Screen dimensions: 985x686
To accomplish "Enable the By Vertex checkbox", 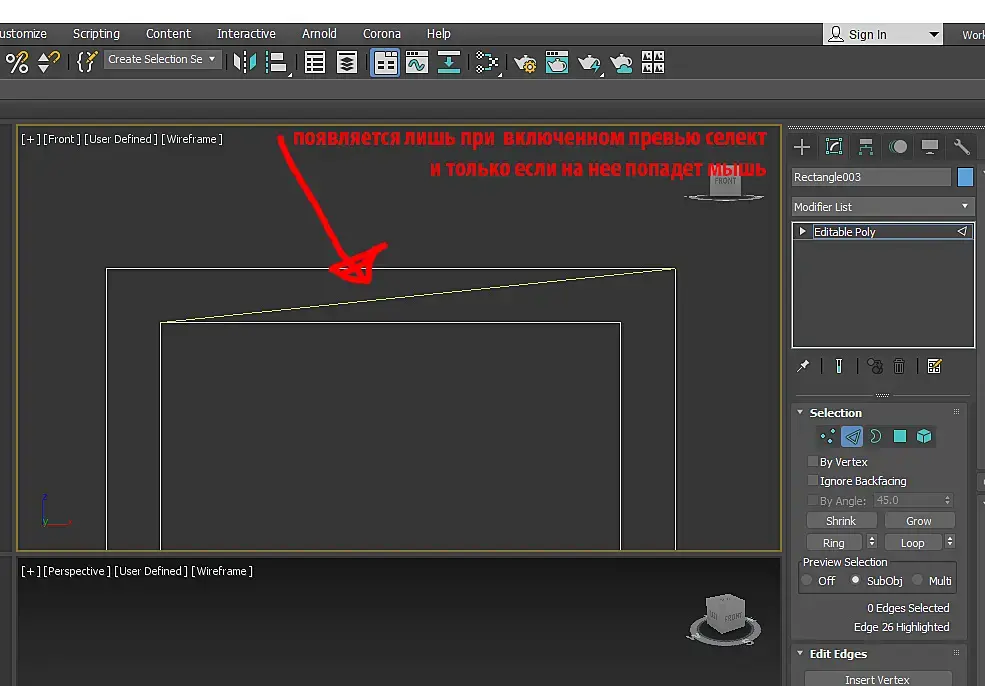I will click(813, 462).
